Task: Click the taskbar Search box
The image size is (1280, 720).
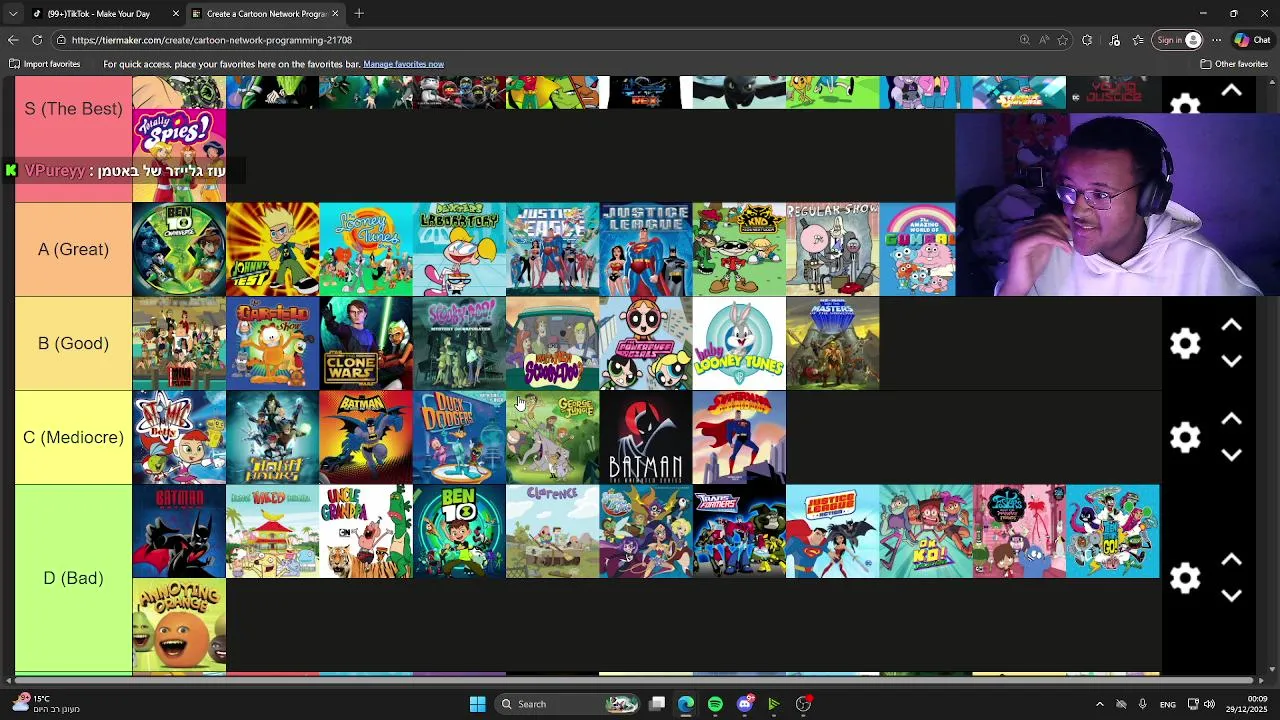Action: point(568,704)
